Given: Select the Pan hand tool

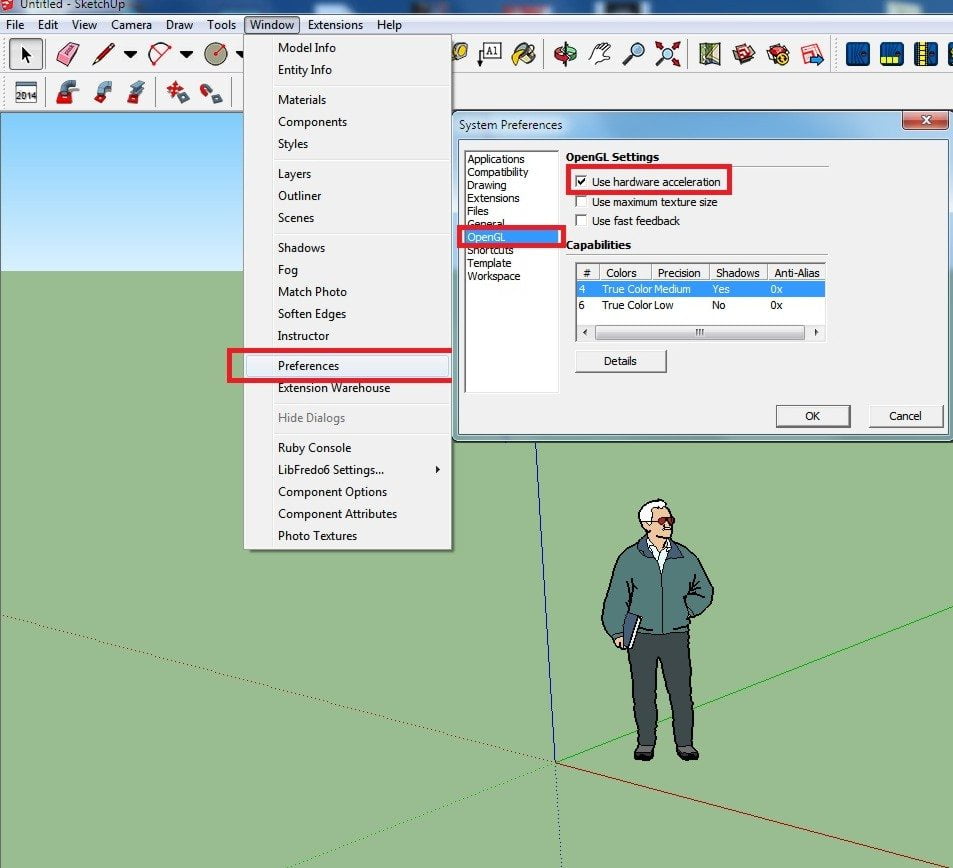Looking at the screenshot, I should [600, 54].
